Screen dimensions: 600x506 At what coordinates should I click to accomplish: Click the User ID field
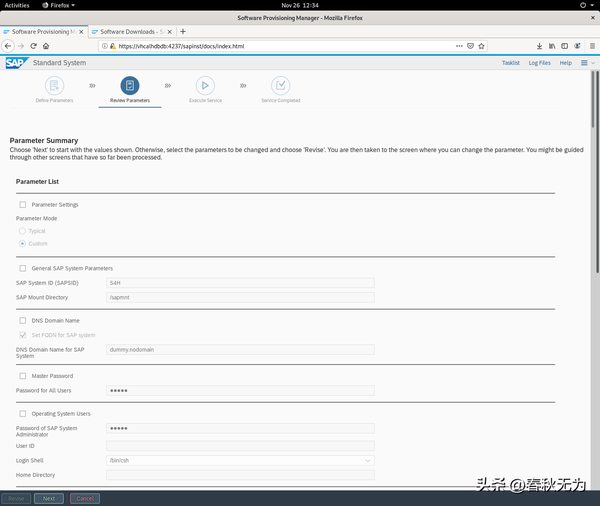click(x=240, y=446)
